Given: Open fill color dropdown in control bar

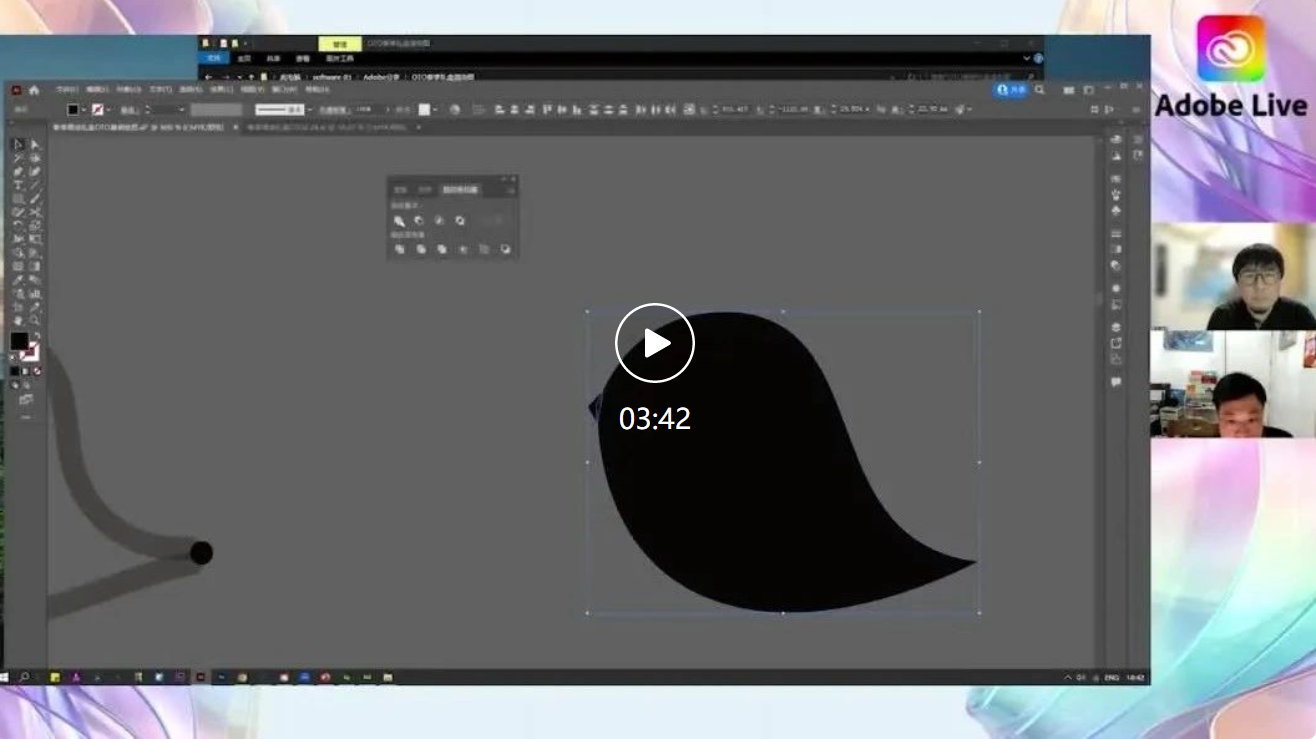Looking at the screenshot, I should (84, 109).
